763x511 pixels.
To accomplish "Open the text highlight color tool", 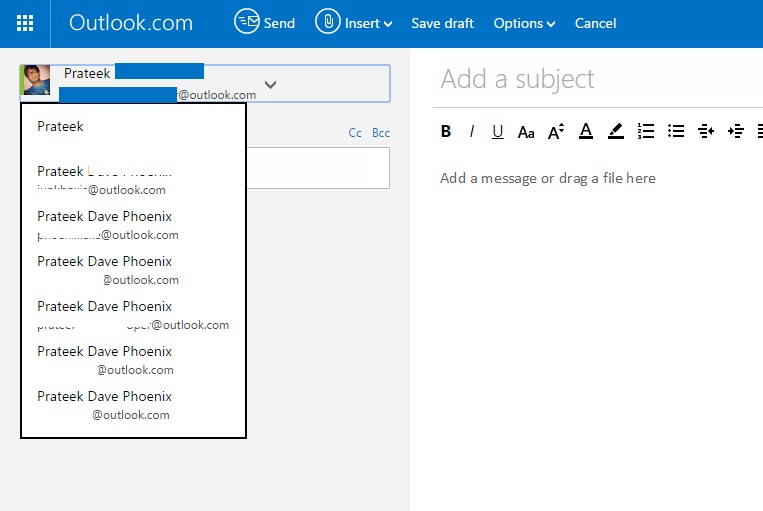I will [x=616, y=131].
